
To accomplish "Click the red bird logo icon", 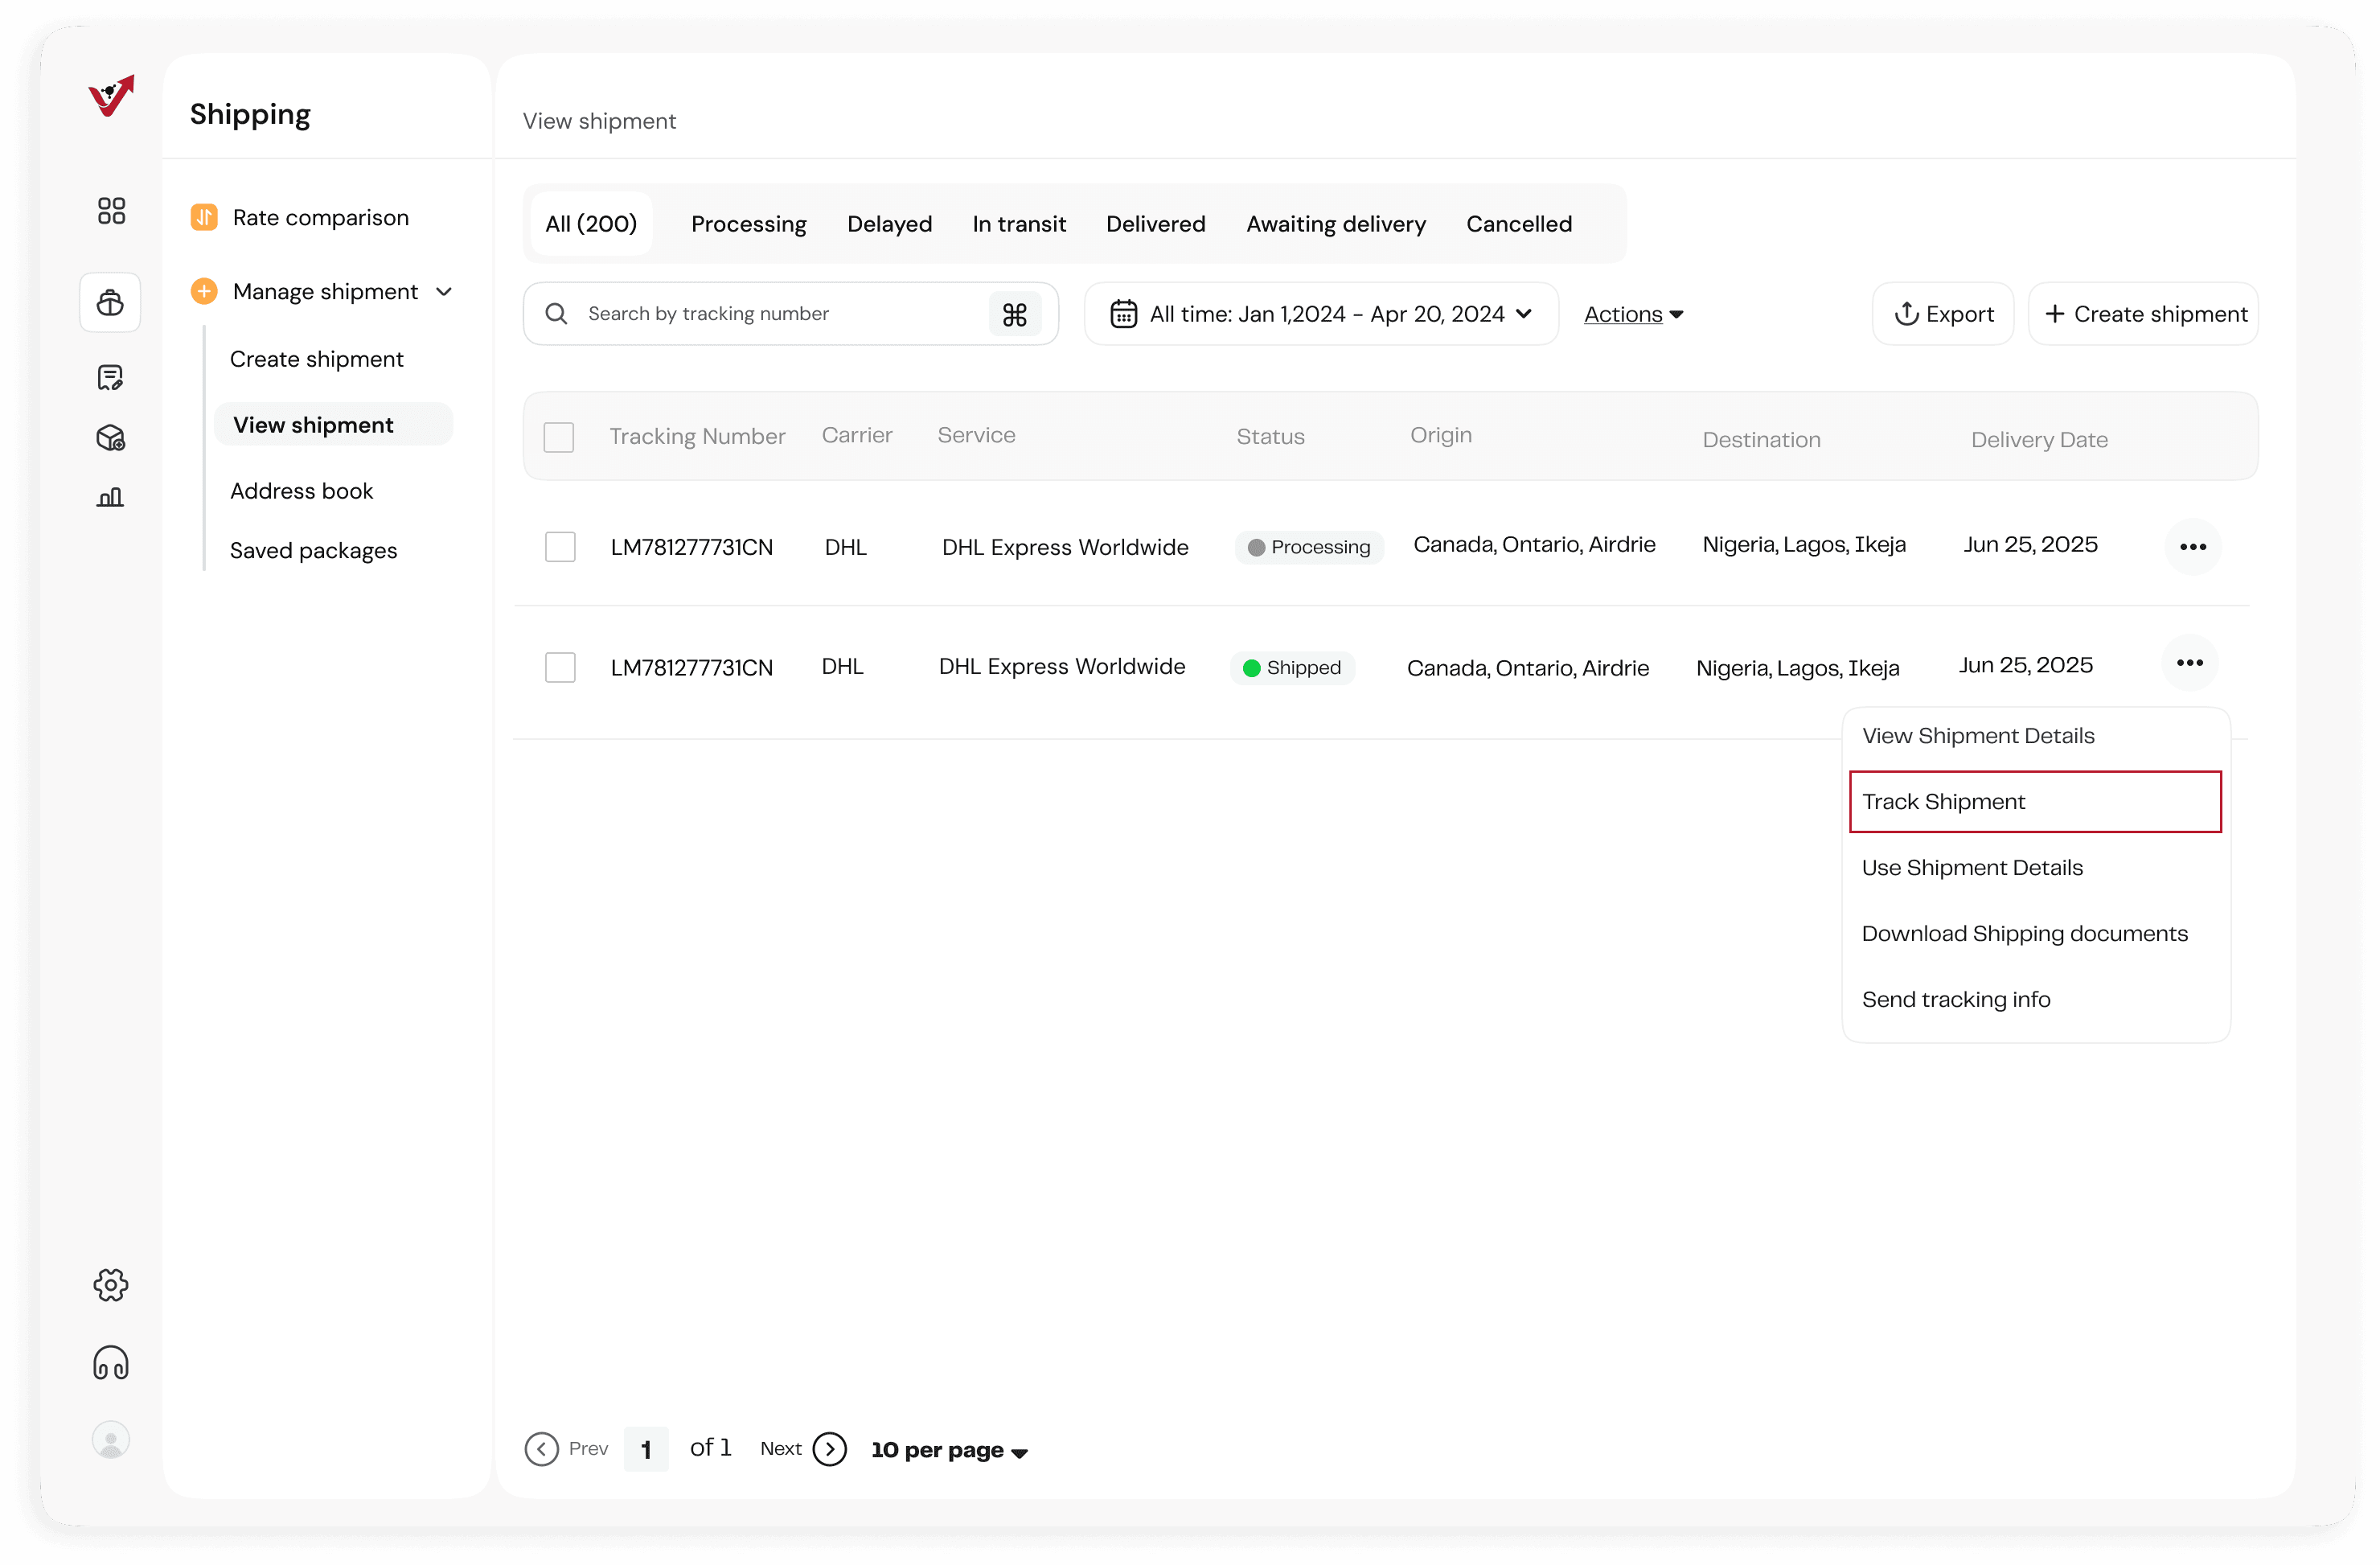I will point(111,96).
